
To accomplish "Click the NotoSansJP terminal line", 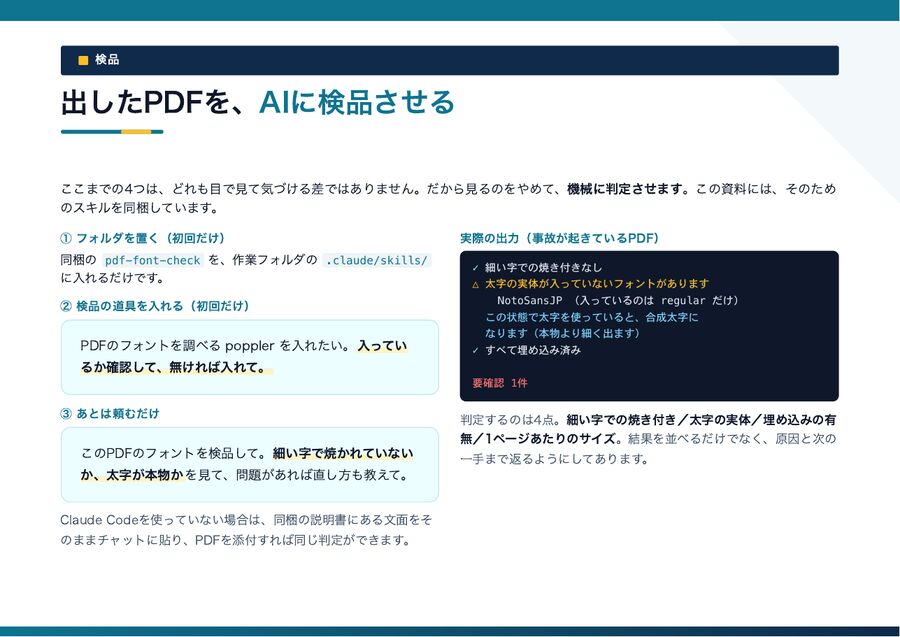I will click(618, 300).
